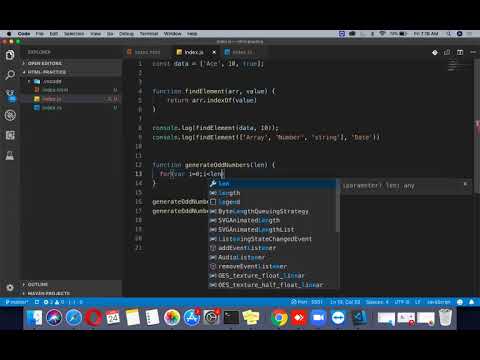Screen dimensions: 480x360
Task: Collapse the .vscode folder in explorer
Action: [72, 81]
